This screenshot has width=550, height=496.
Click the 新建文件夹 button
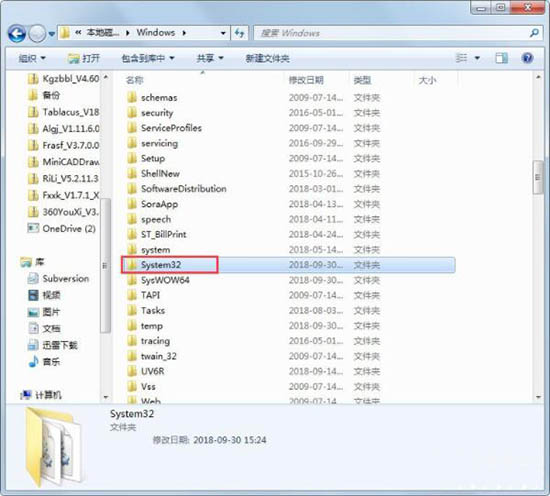(267, 58)
